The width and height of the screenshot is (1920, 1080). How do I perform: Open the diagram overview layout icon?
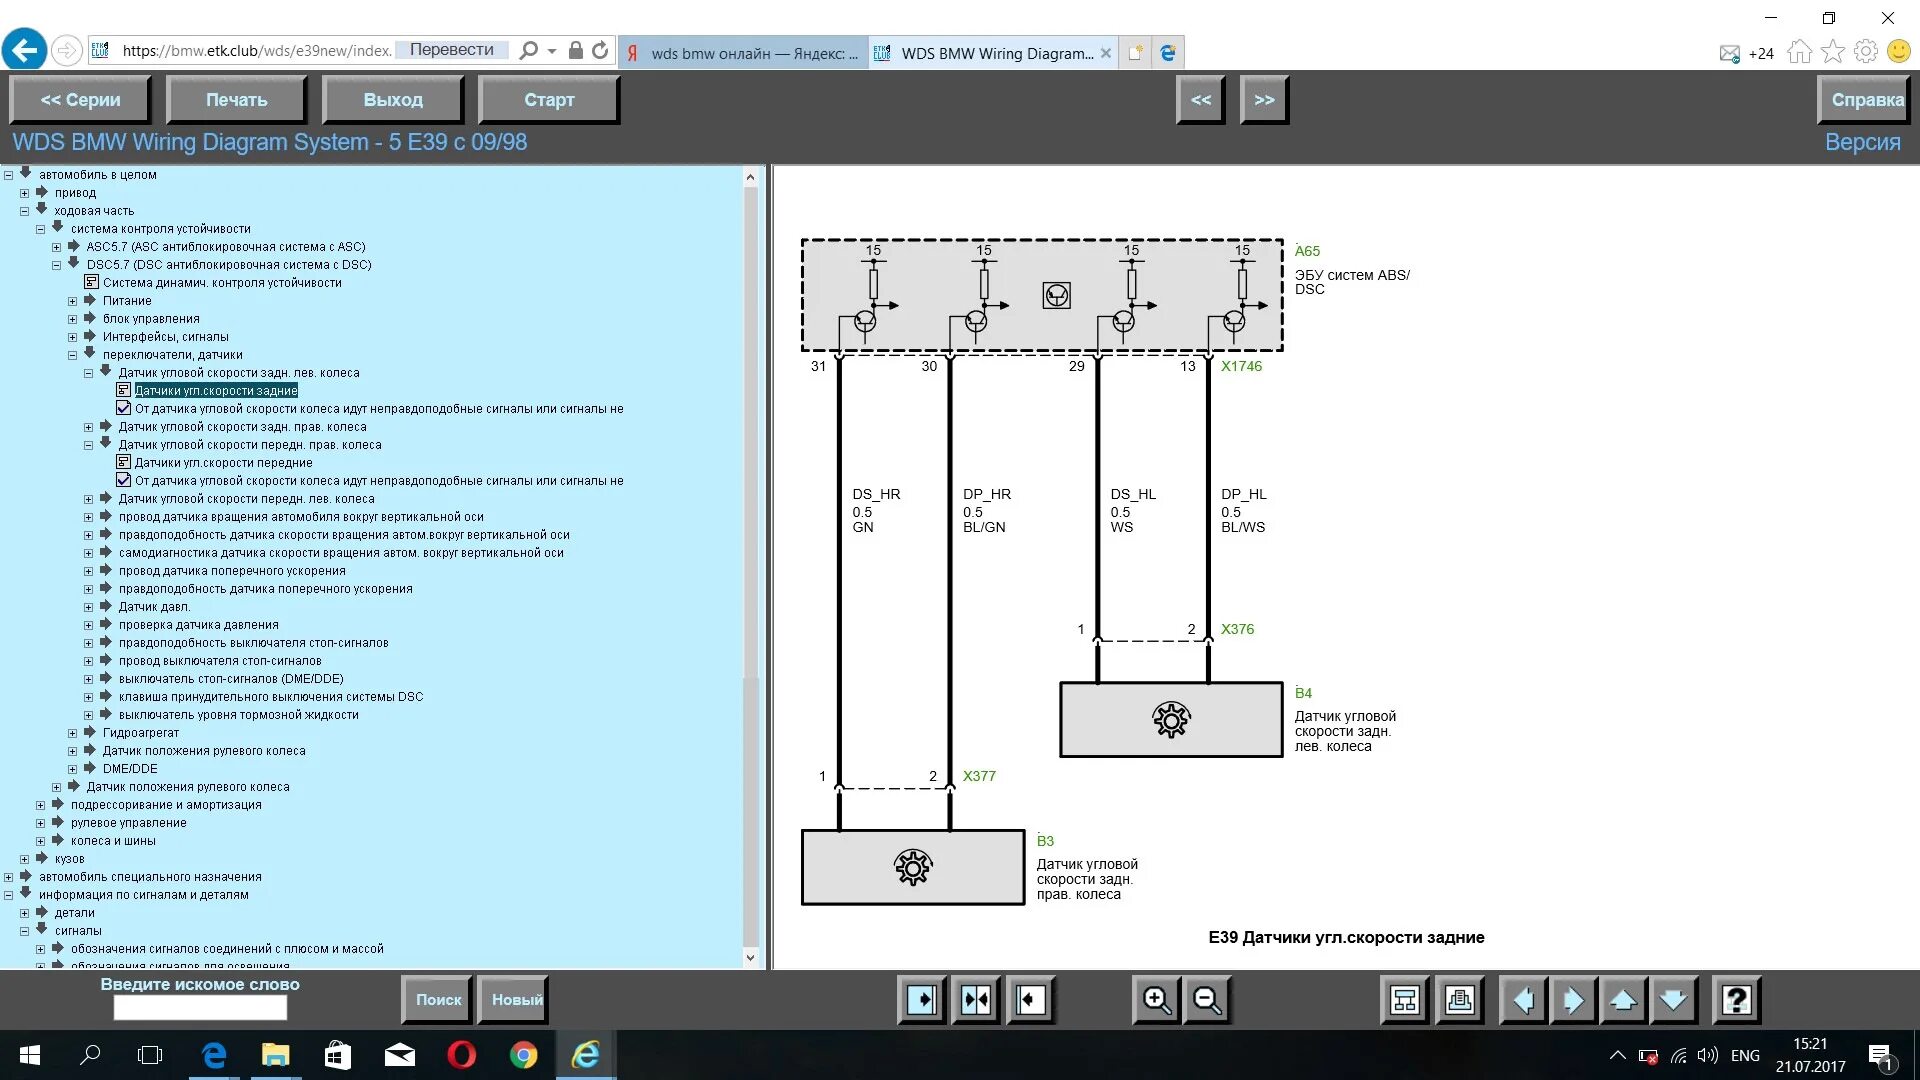[1405, 1000]
